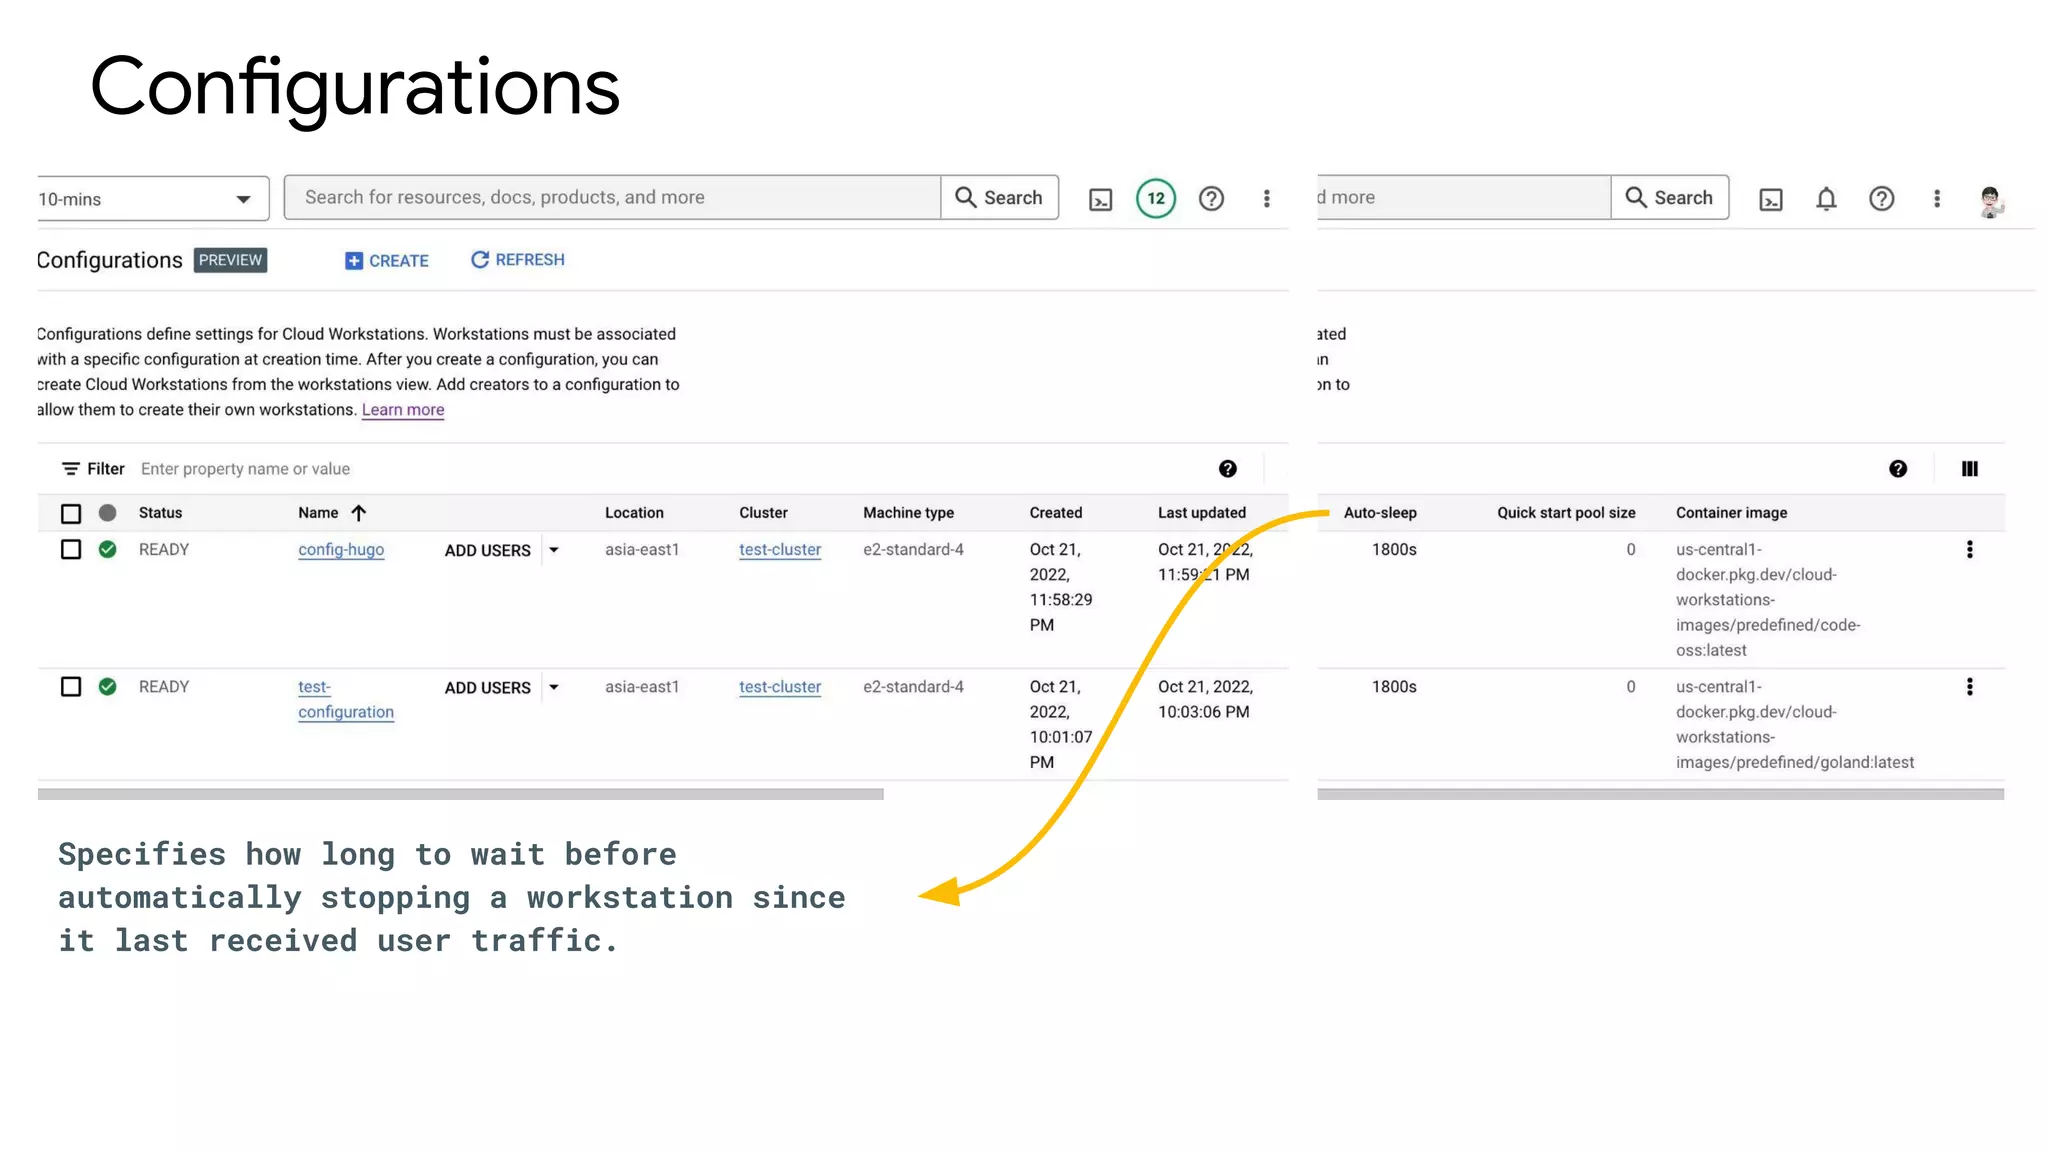
Task: Open row actions menu for code-oss image
Action: click(x=1969, y=549)
